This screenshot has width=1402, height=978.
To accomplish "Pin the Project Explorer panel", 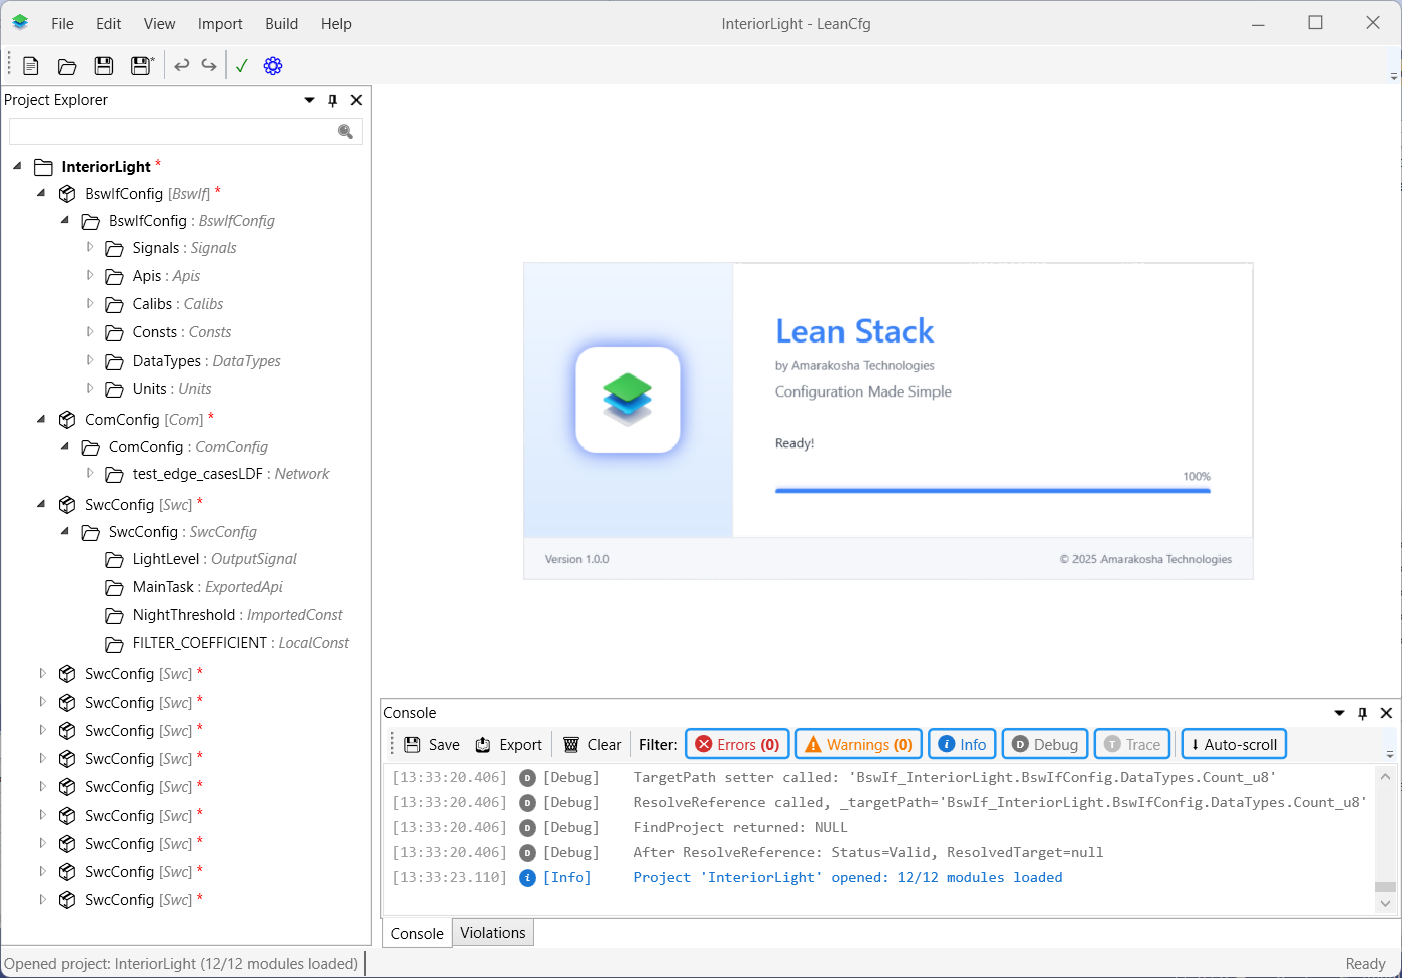I will (333, 100).
